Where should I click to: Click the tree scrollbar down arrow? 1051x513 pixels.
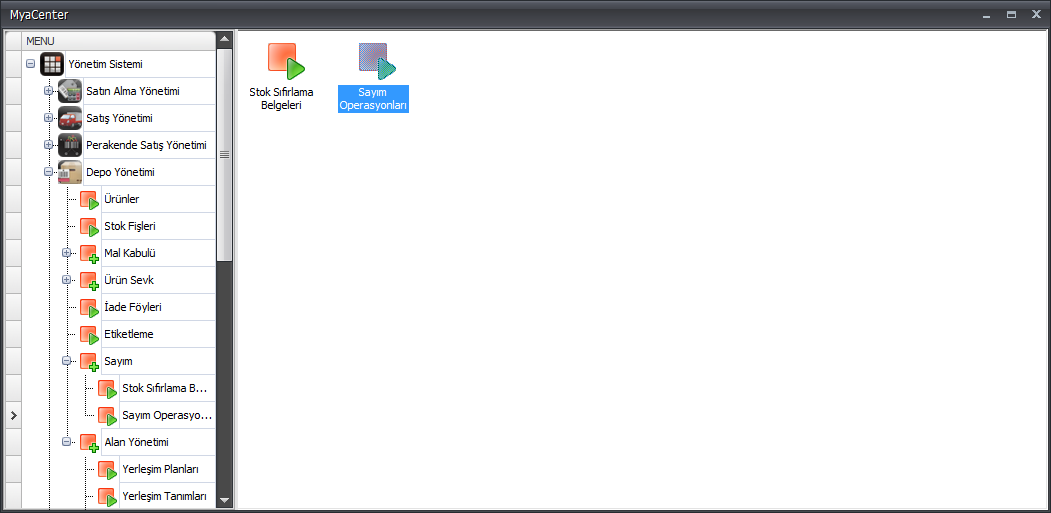[225, 500]
